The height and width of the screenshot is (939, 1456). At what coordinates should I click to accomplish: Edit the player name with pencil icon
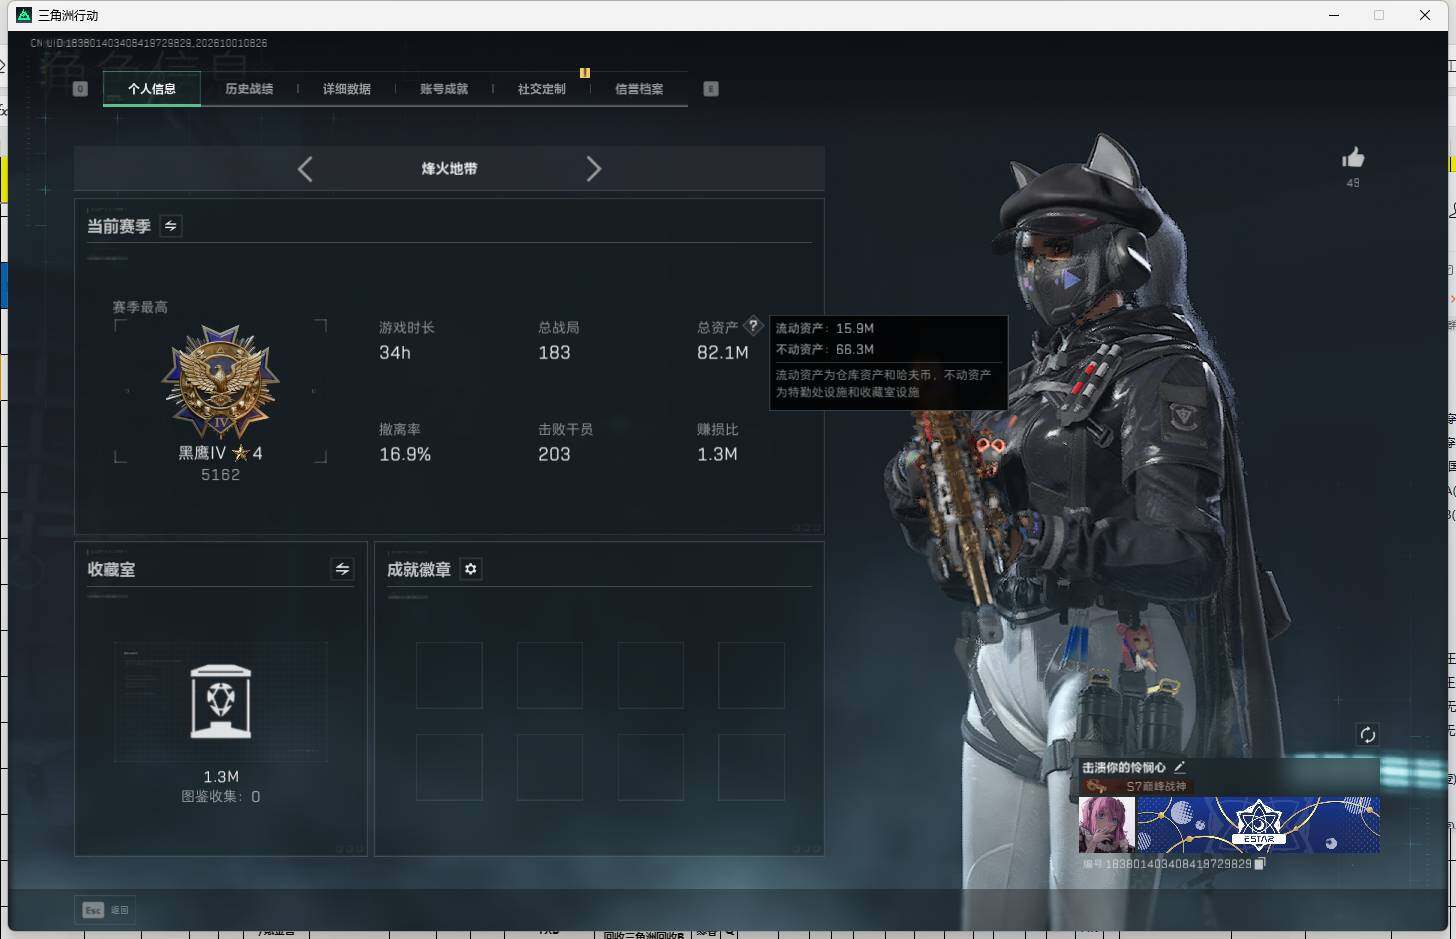click(1179, 767)
